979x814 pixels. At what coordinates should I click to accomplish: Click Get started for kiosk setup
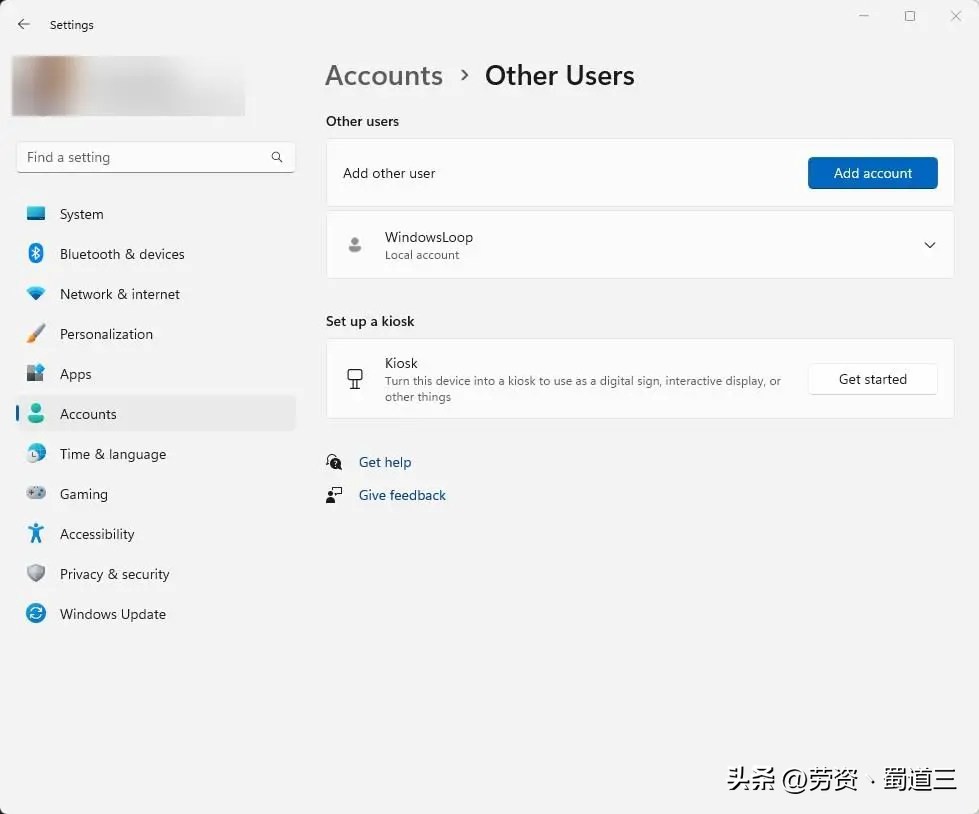tap(872, 379)
